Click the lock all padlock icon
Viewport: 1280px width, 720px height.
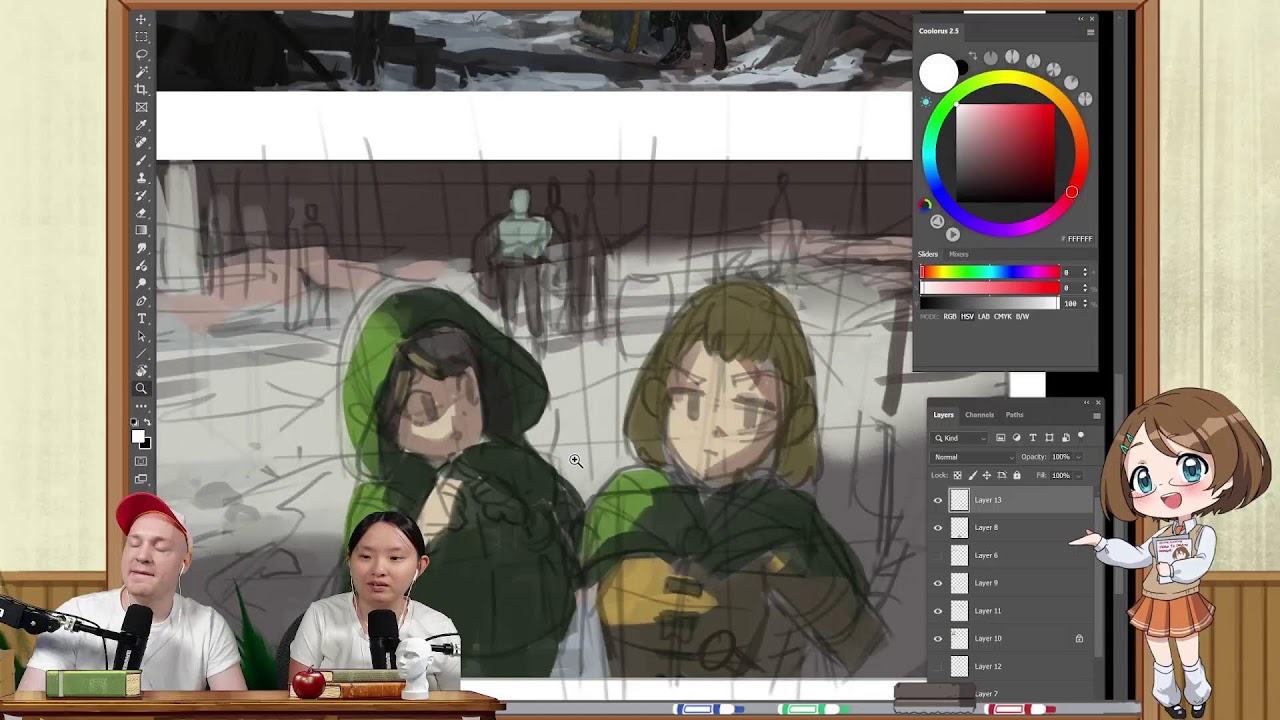click(1017, 475)
